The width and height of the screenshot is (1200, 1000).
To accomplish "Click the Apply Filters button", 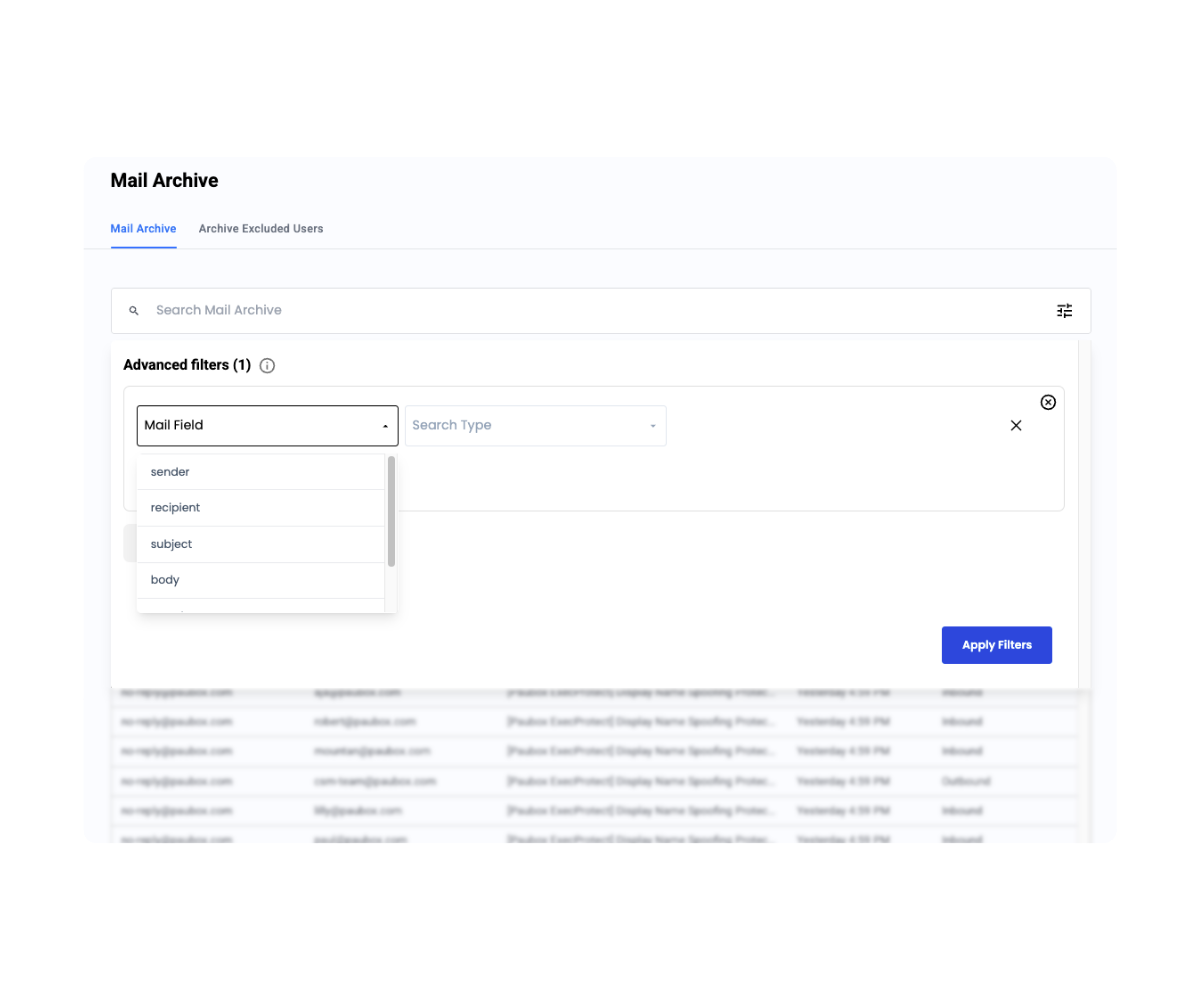I will pos(996,645).
